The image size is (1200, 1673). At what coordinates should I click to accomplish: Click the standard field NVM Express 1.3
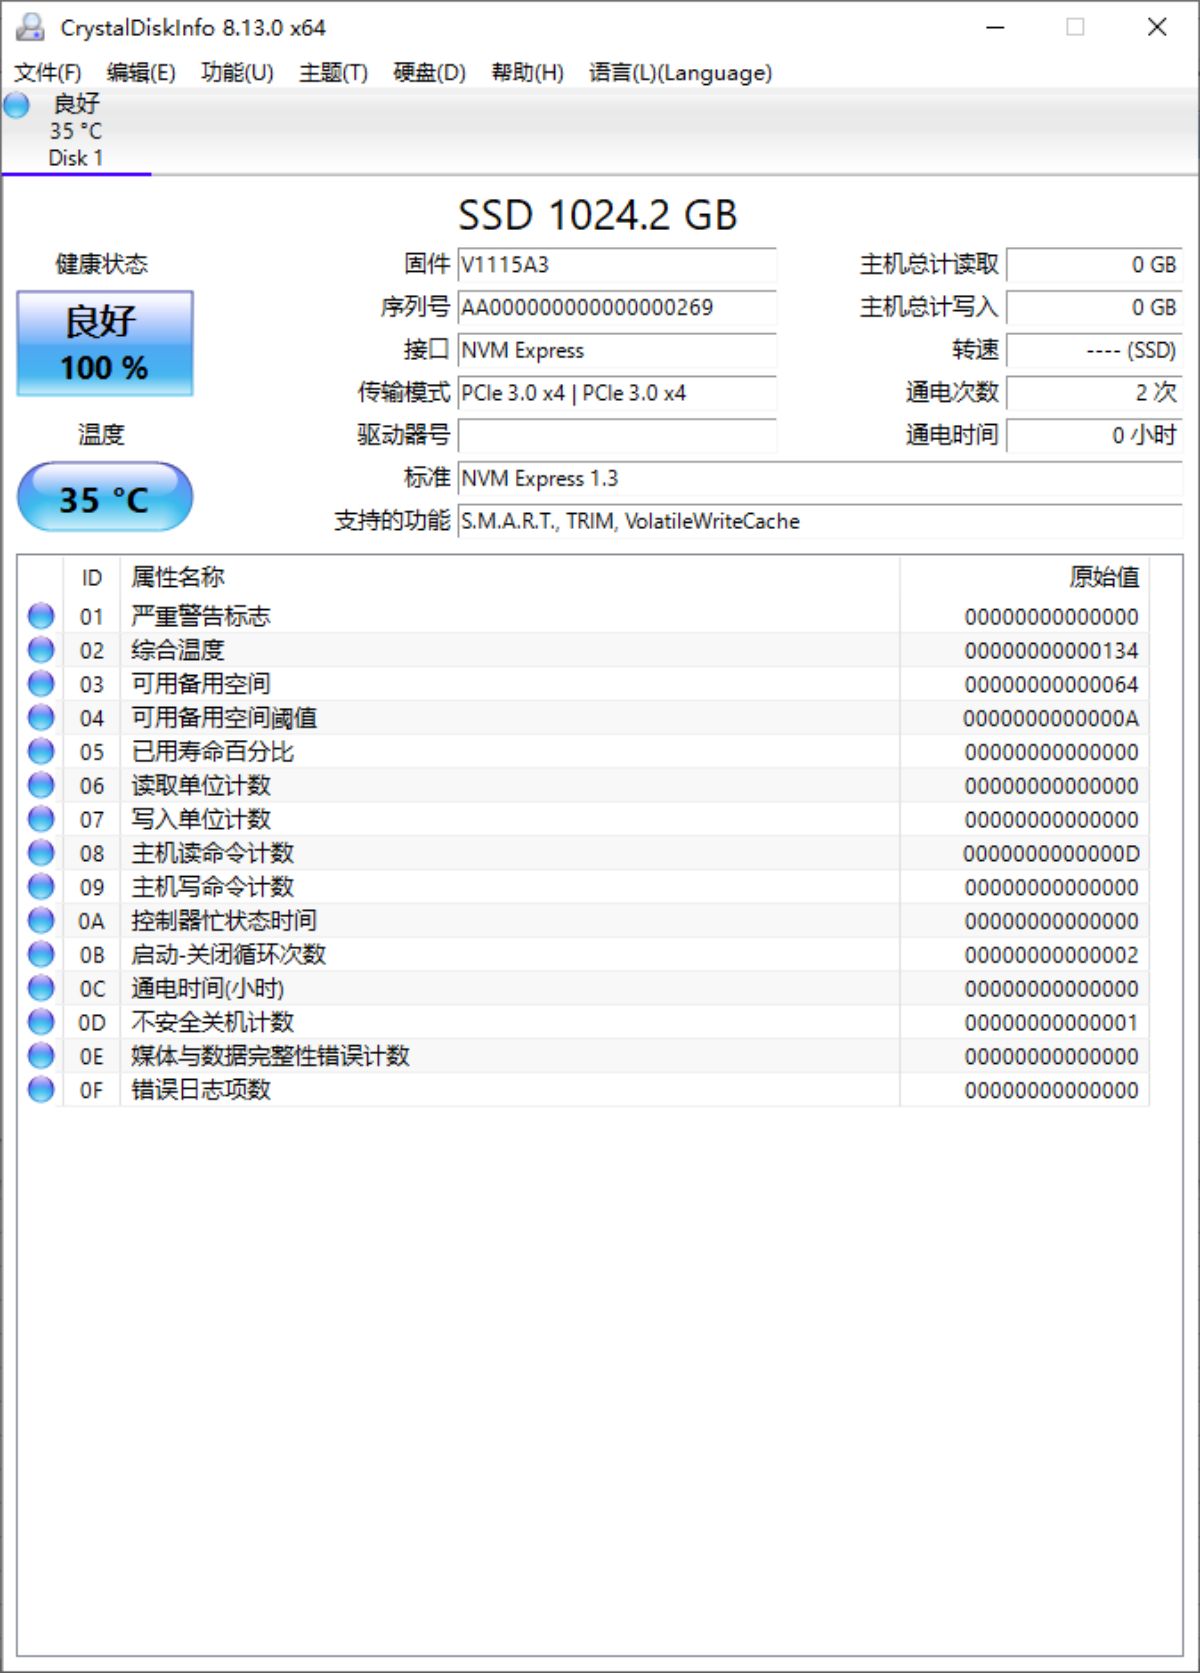tap(820, 479)
